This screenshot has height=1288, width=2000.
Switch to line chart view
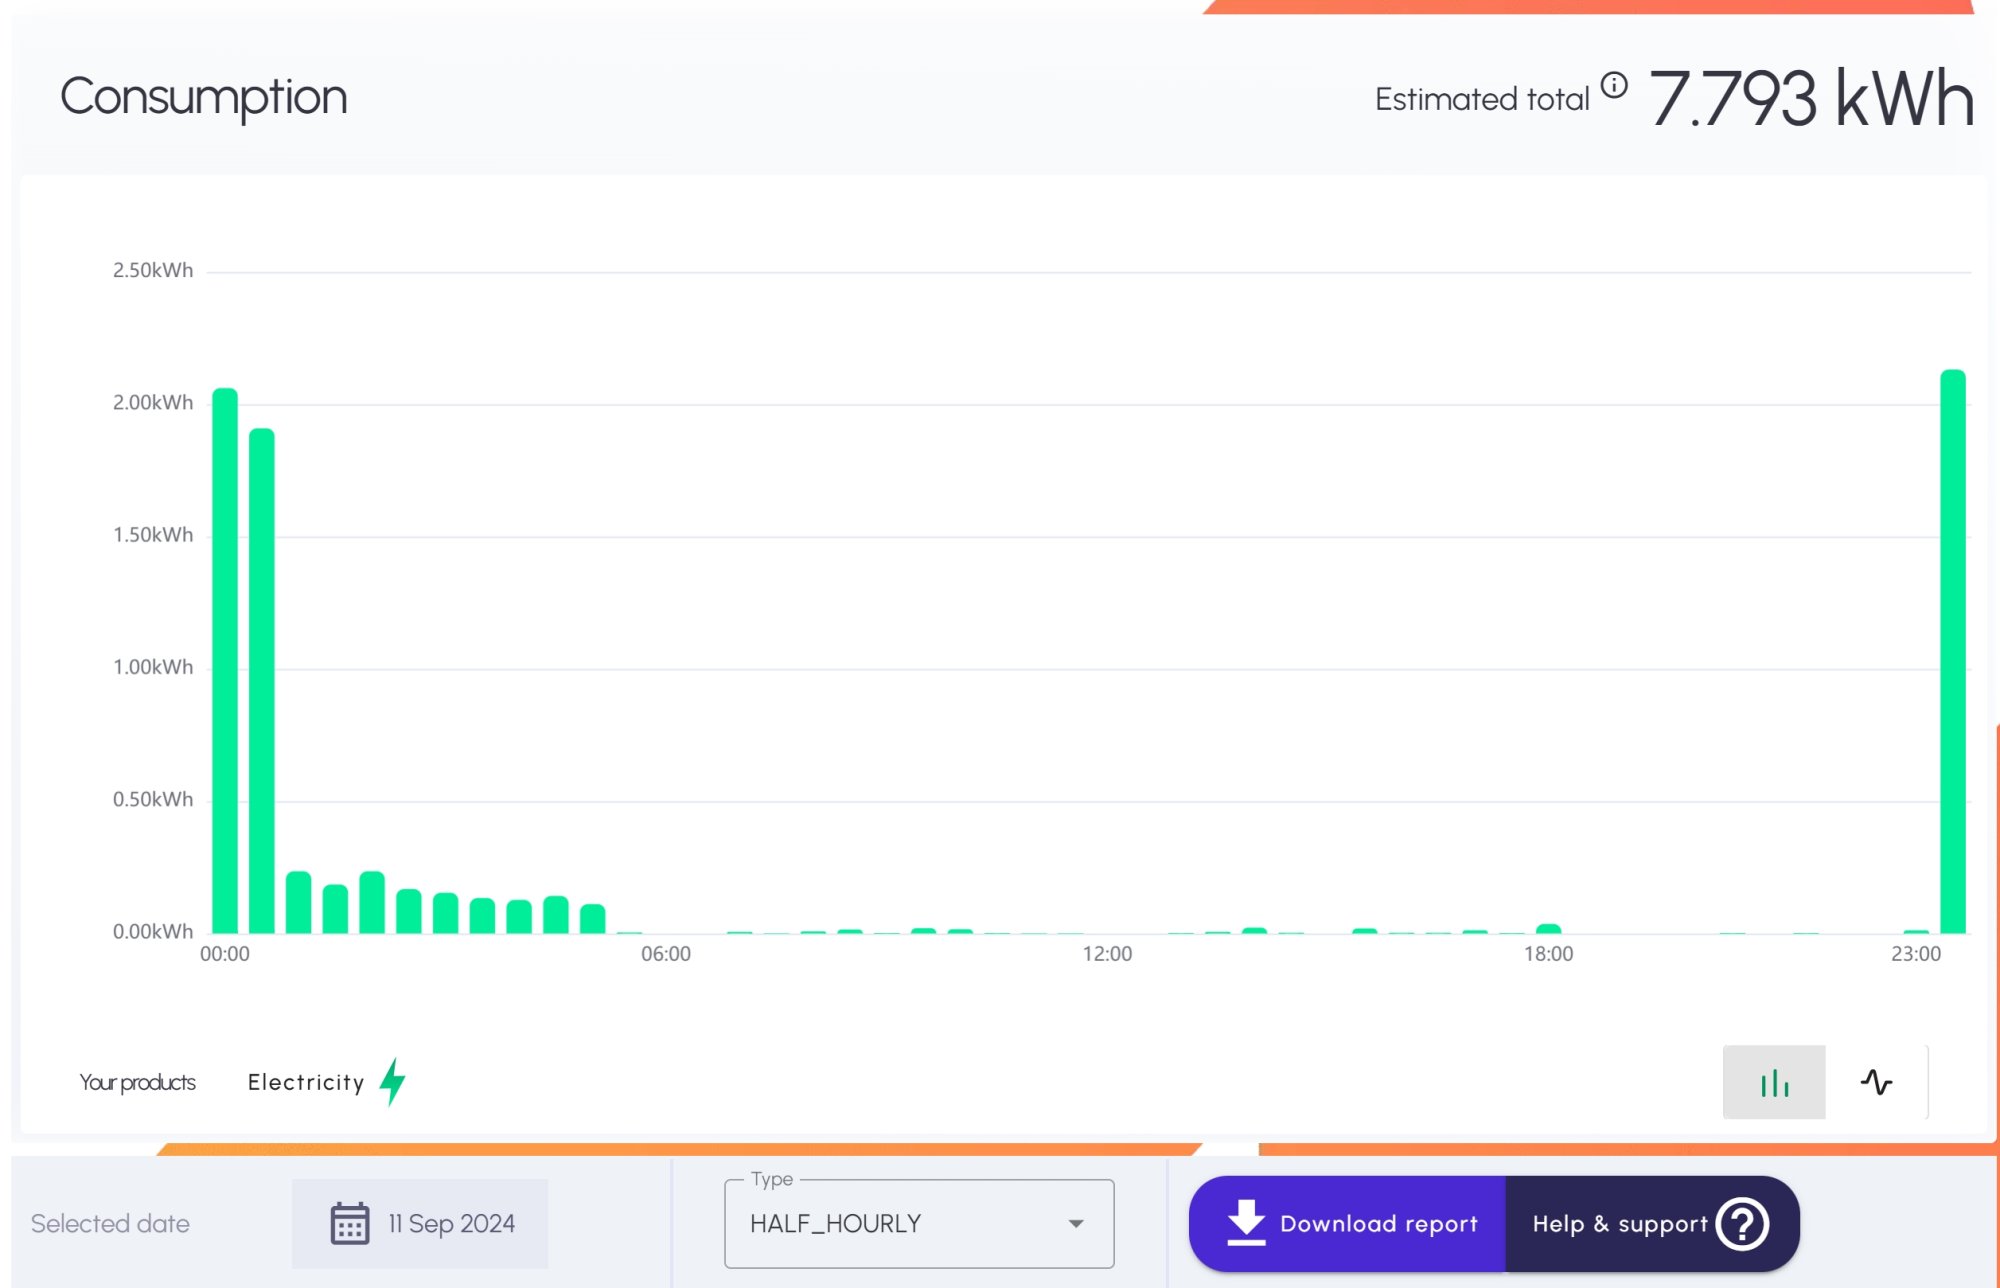[x=1876, y=1082]
